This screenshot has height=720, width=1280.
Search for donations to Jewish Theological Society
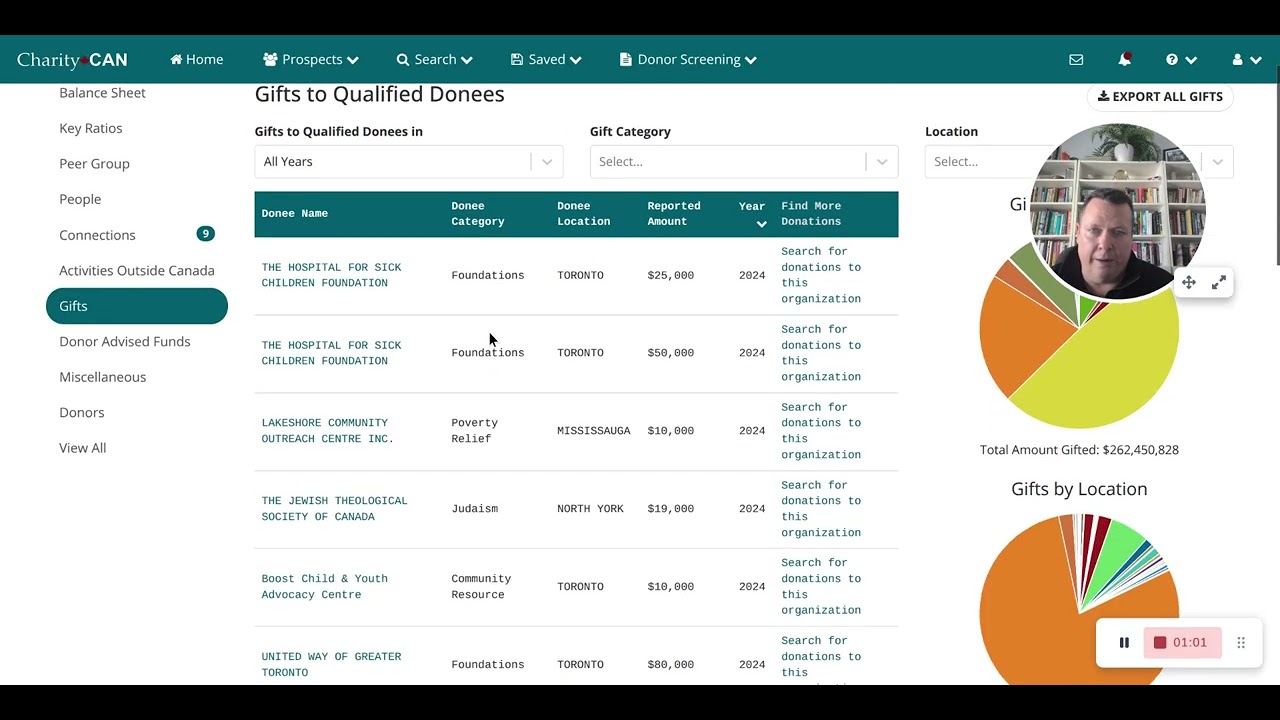821,509
